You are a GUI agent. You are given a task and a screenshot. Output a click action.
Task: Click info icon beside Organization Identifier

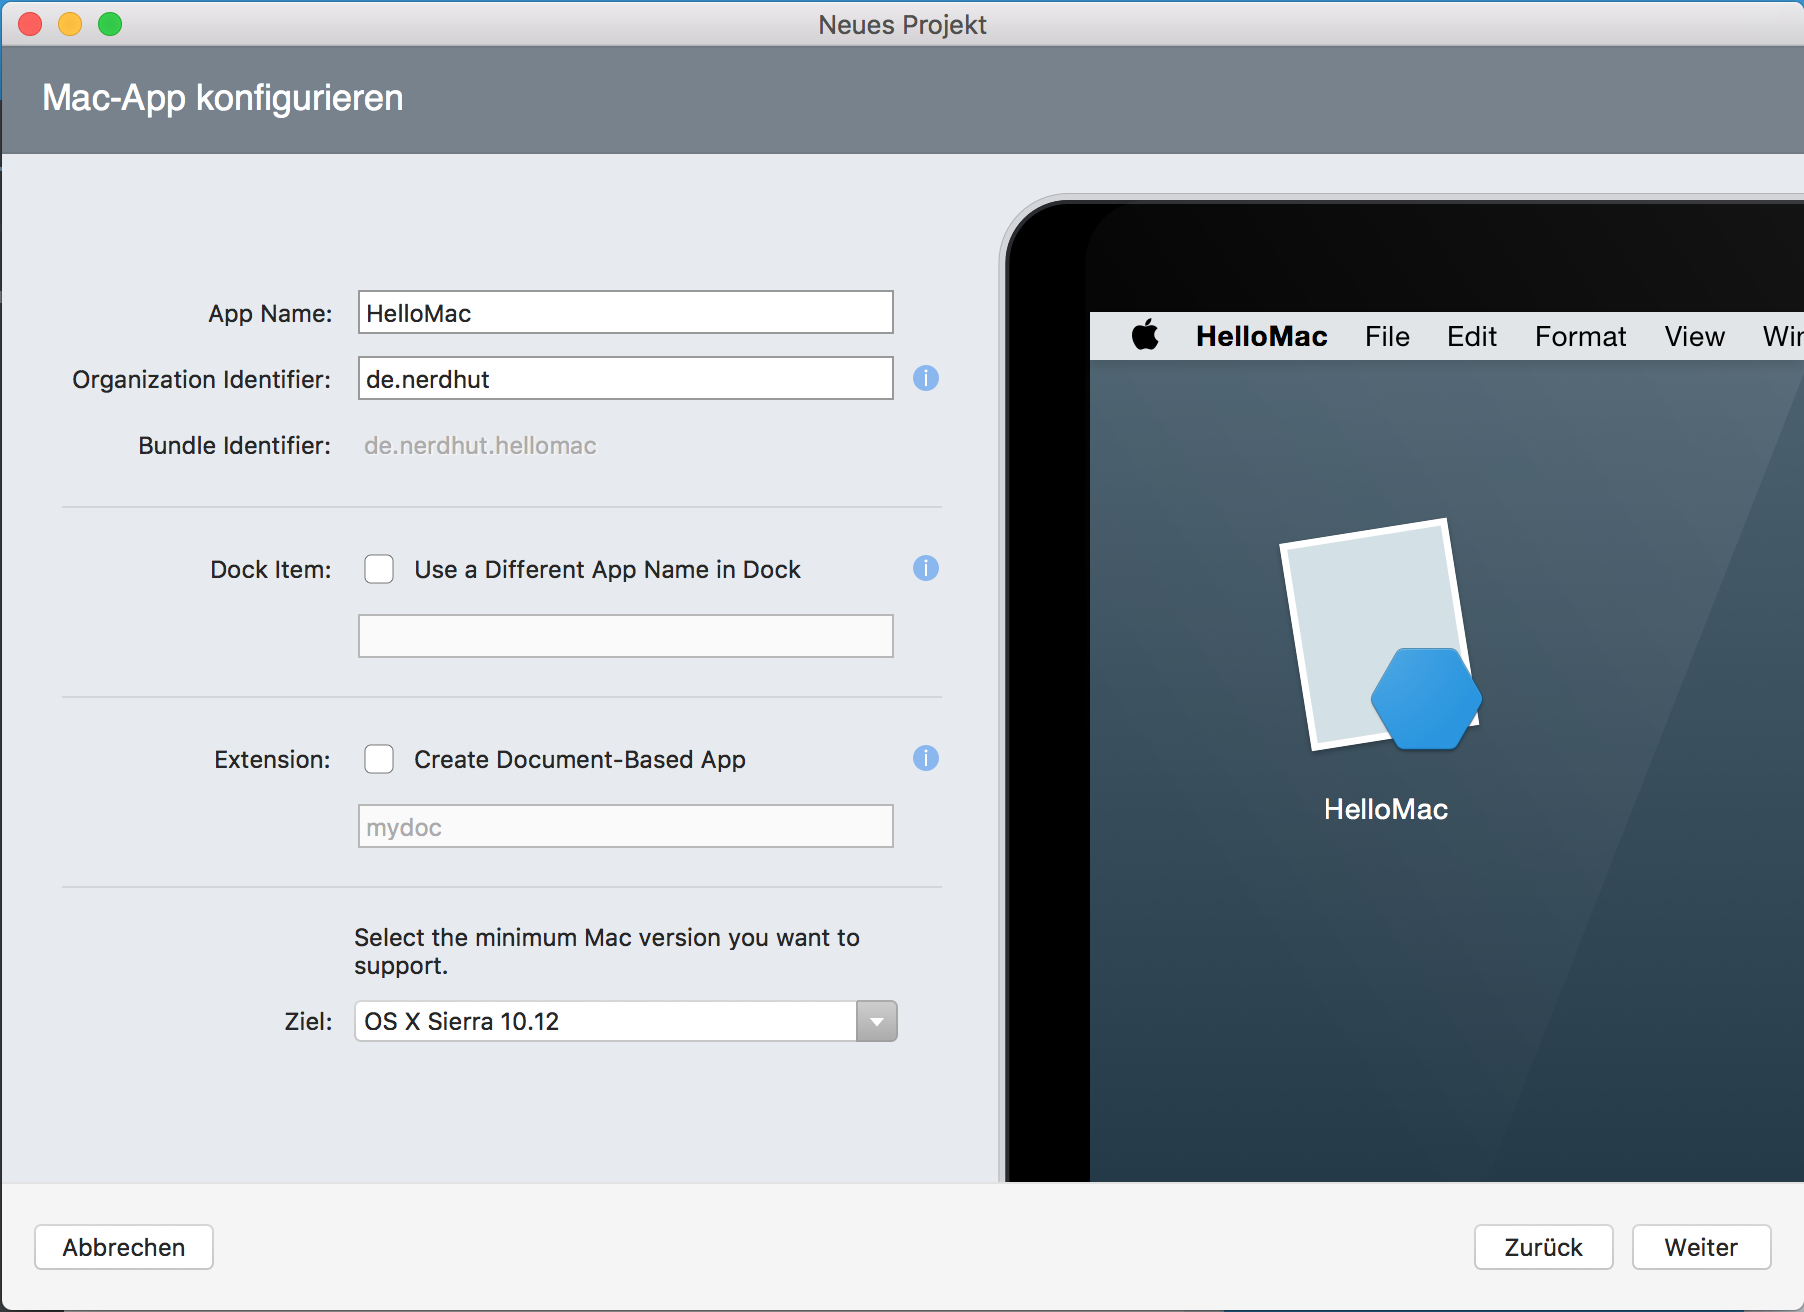pyautogui.click(x=925, y=378)
